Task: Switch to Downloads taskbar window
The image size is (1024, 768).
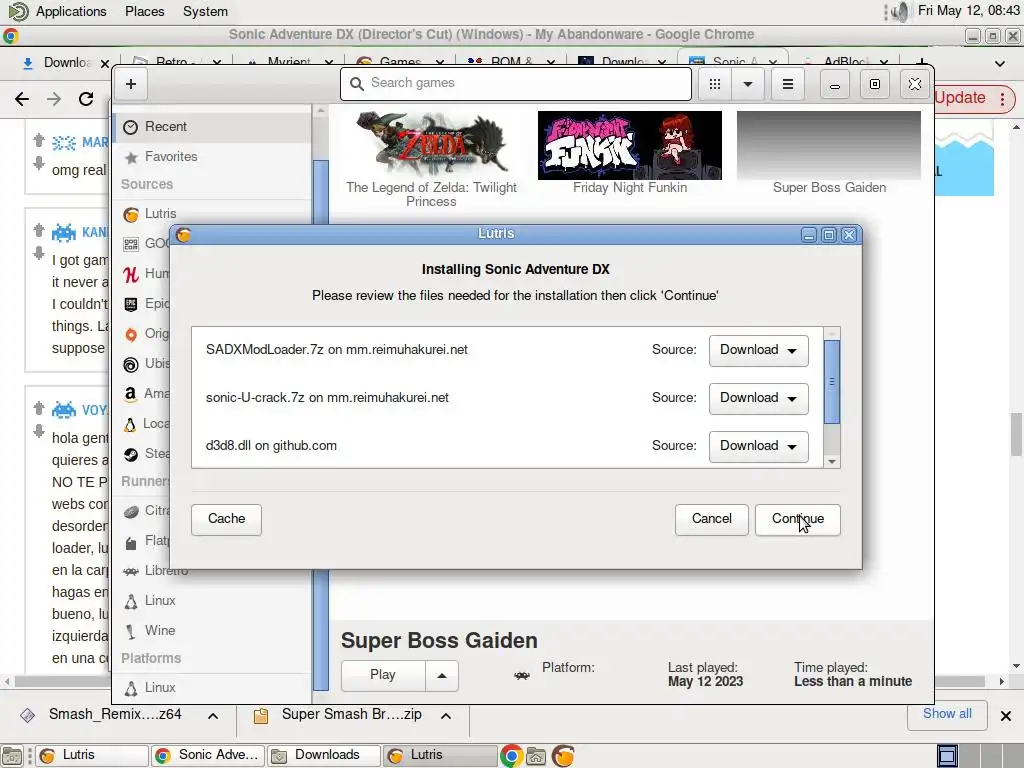Action: 324,756
